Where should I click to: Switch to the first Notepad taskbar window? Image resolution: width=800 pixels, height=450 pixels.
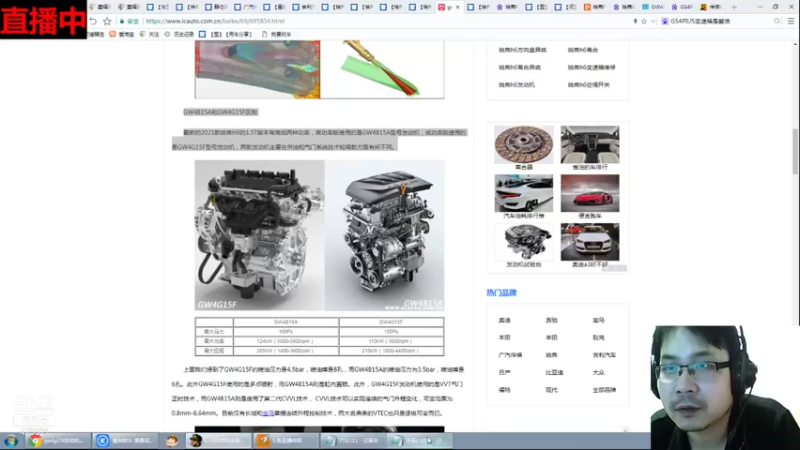pyautogui.click(x=354, y=441)
